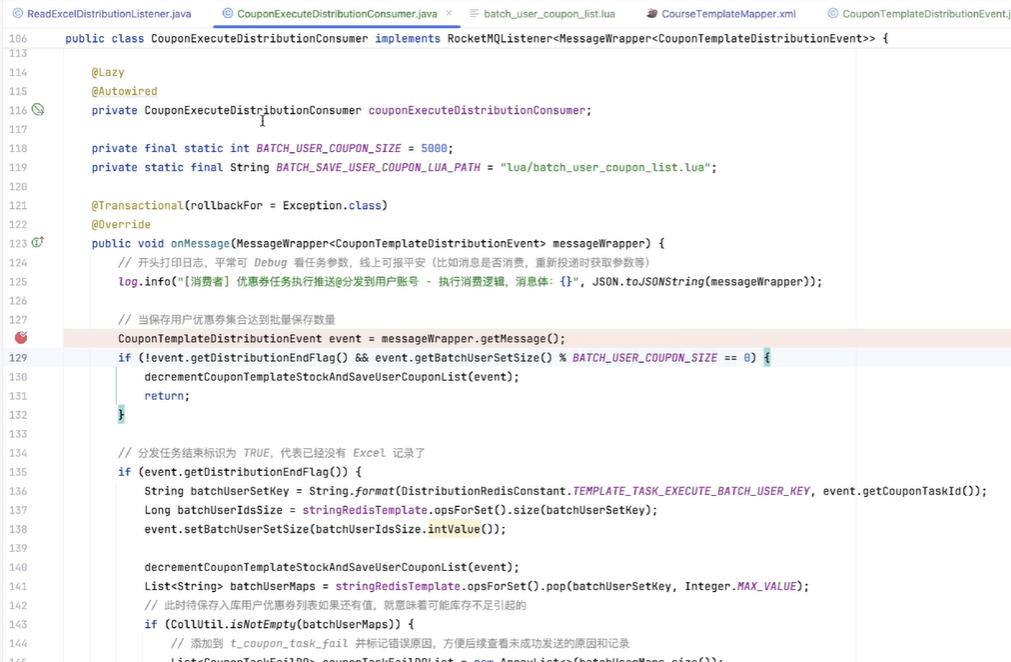Image resolution: width=1011 pixels, height=662 pixels.
Task: Close the CouponExecuteDistributionConsumer.java tab
Action: click(447, 14)
